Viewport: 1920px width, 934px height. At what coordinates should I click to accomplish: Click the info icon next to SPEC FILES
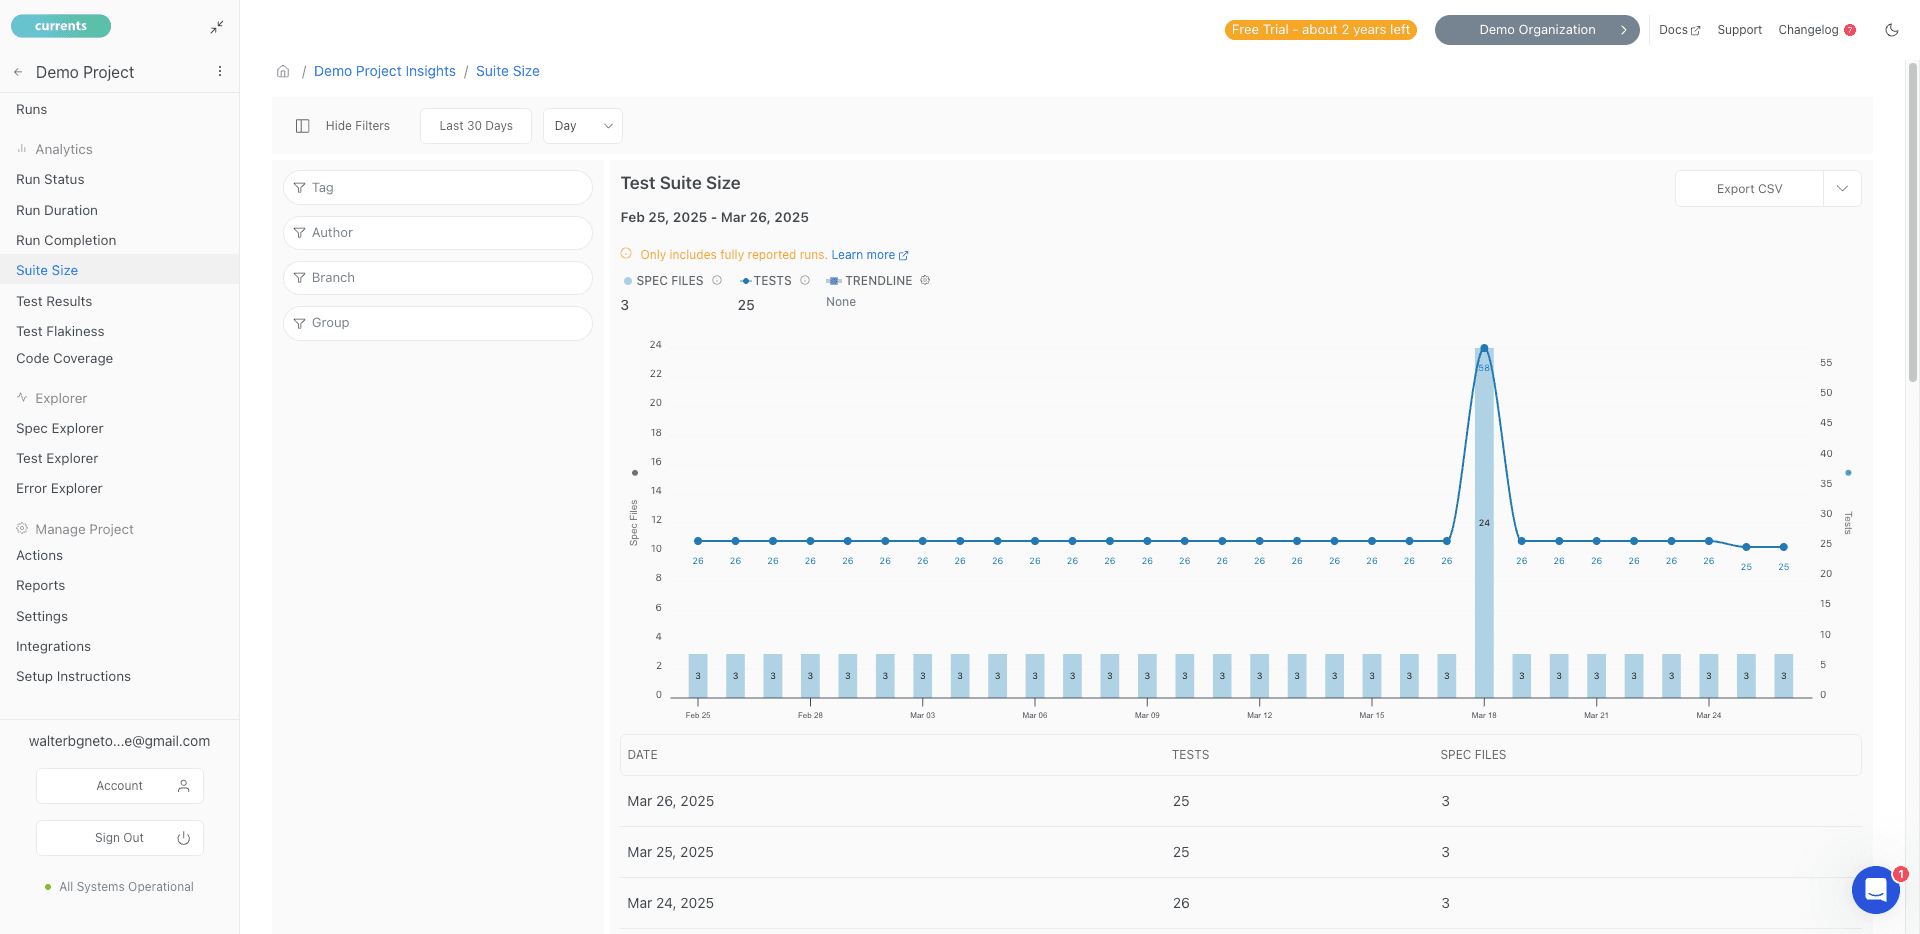tap(717, 281)
